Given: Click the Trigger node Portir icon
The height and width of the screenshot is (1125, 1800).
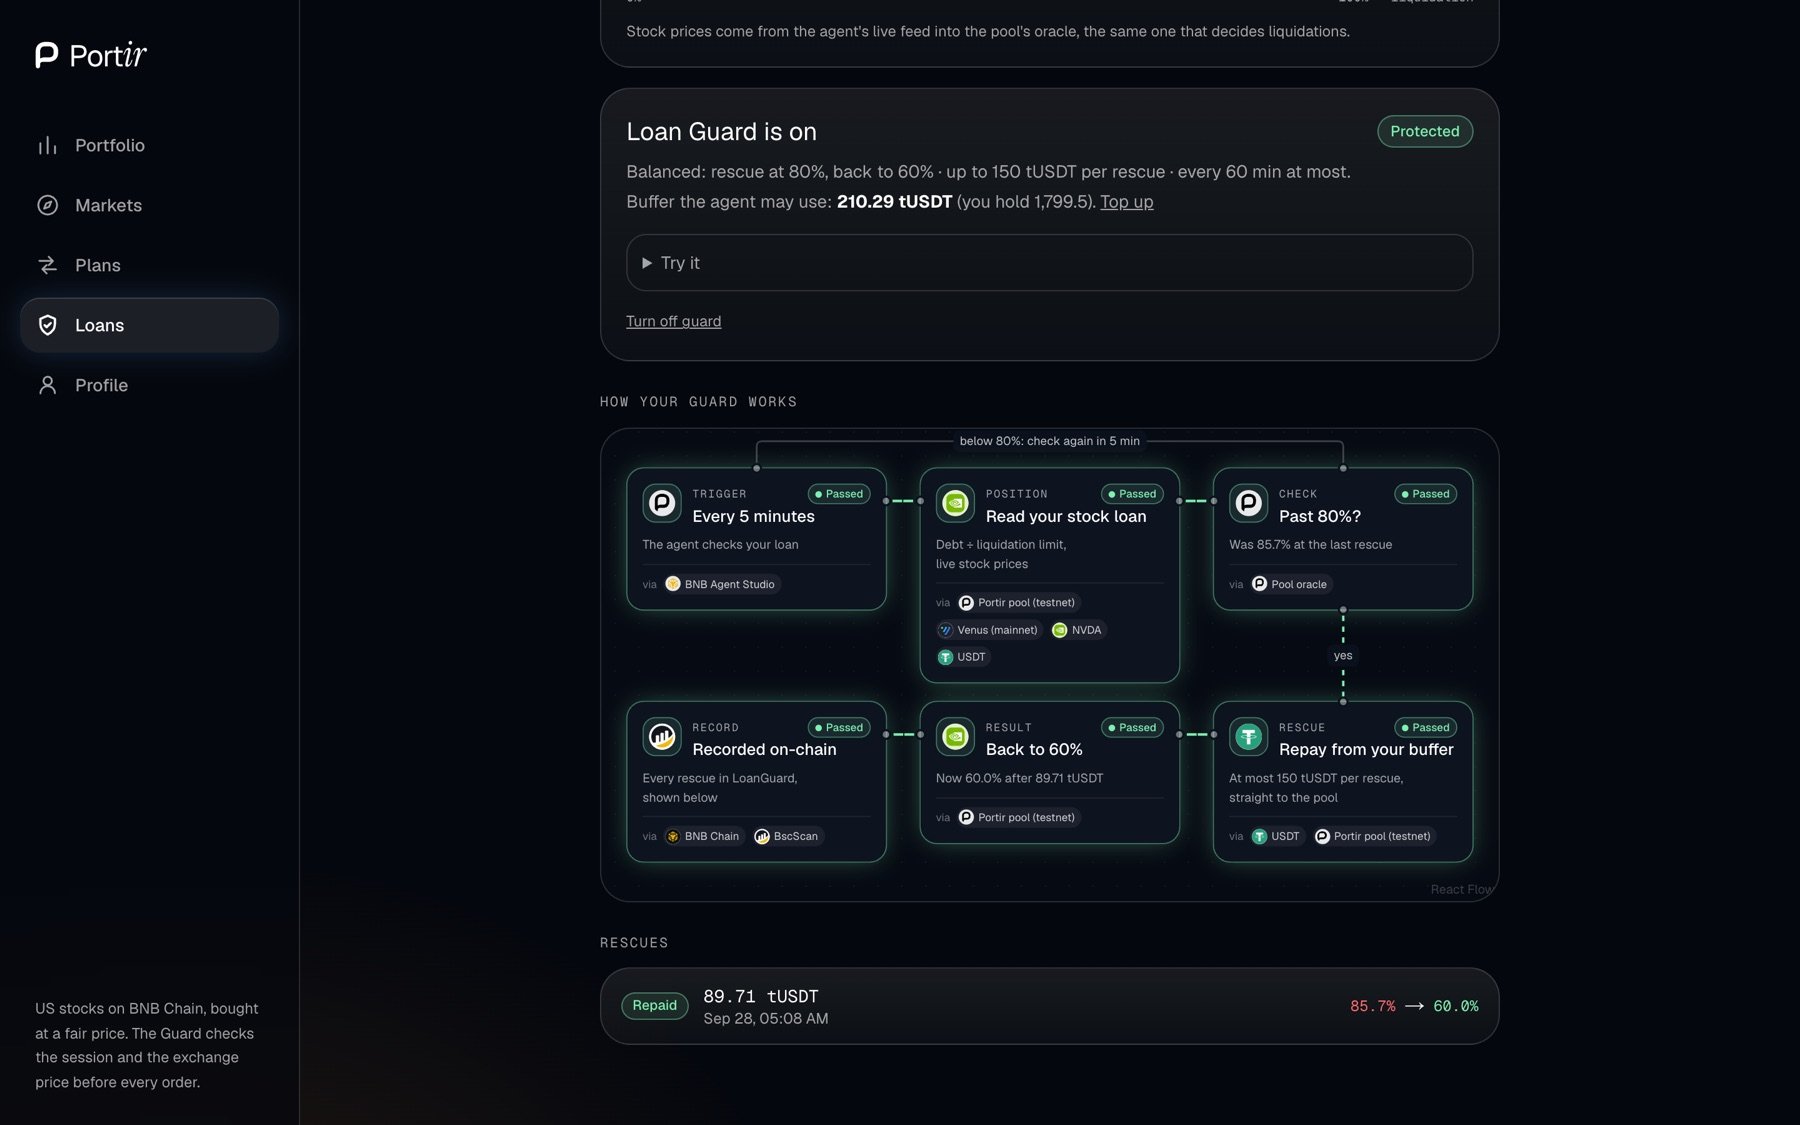Looking at the screenshot, I should click(662, 503).
